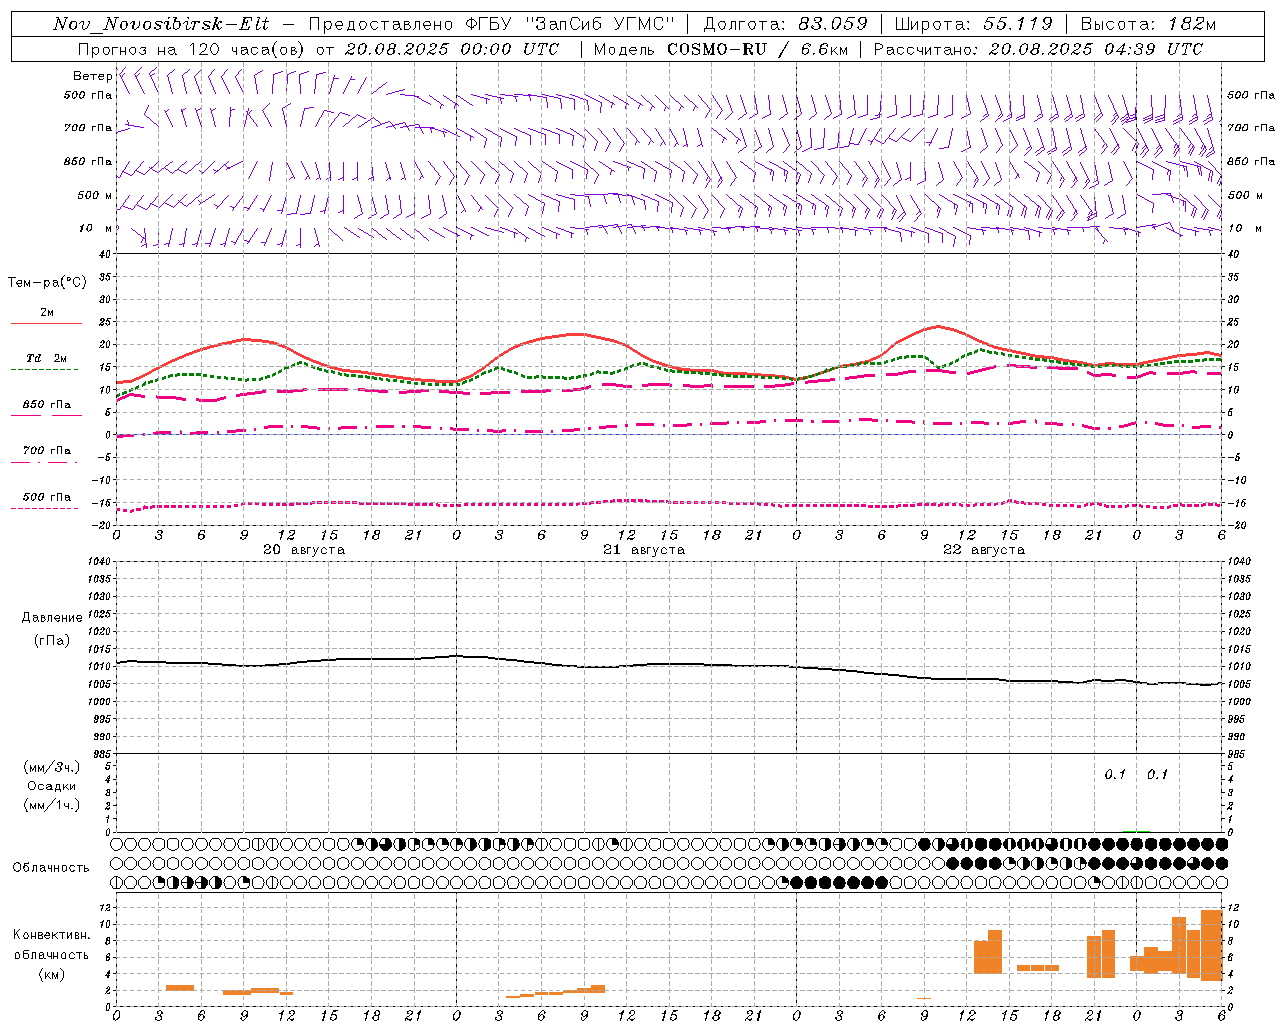Image resolution: width=1280 pixels, height=1024 pixels.
Task: Click the calculation time 20.08.2025 04:39 UTC
Action: coord(1095,49)
